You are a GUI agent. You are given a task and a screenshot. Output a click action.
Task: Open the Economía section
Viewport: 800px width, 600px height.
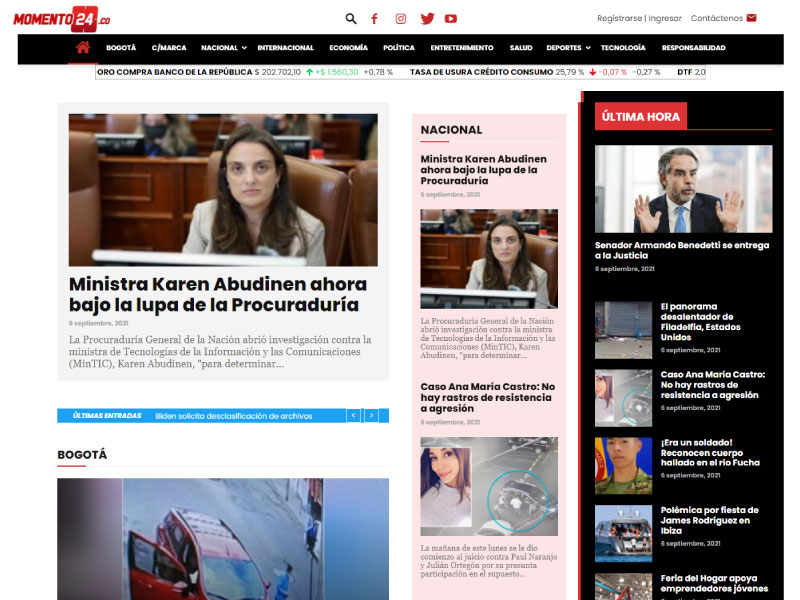click(x=348, y=47)
